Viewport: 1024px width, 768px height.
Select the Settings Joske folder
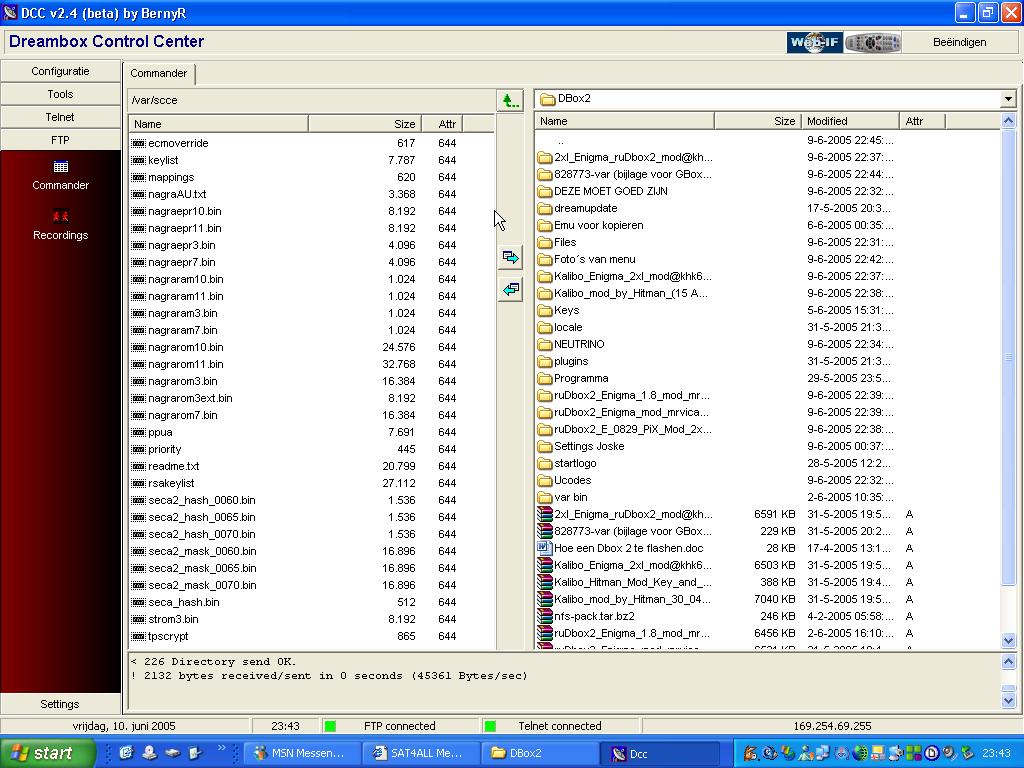[768, 446]
